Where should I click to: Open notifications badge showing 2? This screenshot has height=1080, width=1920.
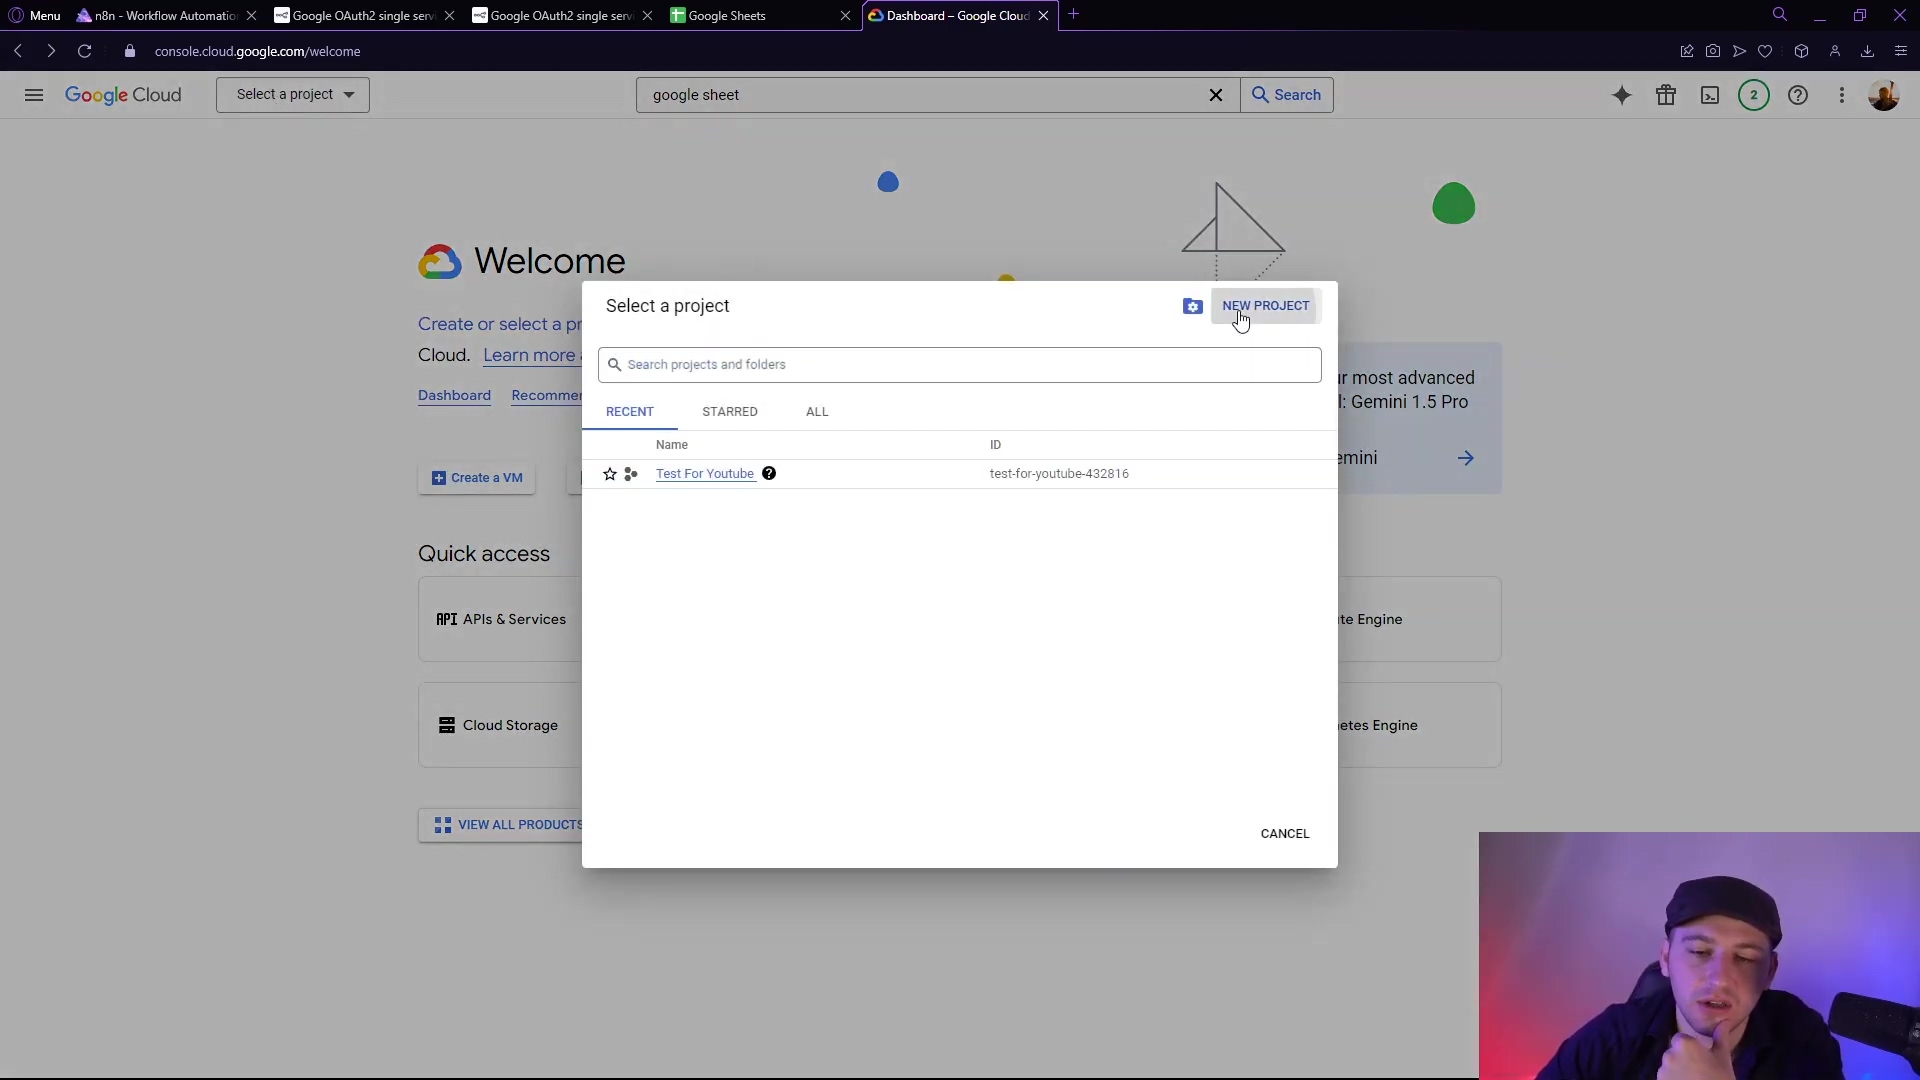coord(1753,95)
